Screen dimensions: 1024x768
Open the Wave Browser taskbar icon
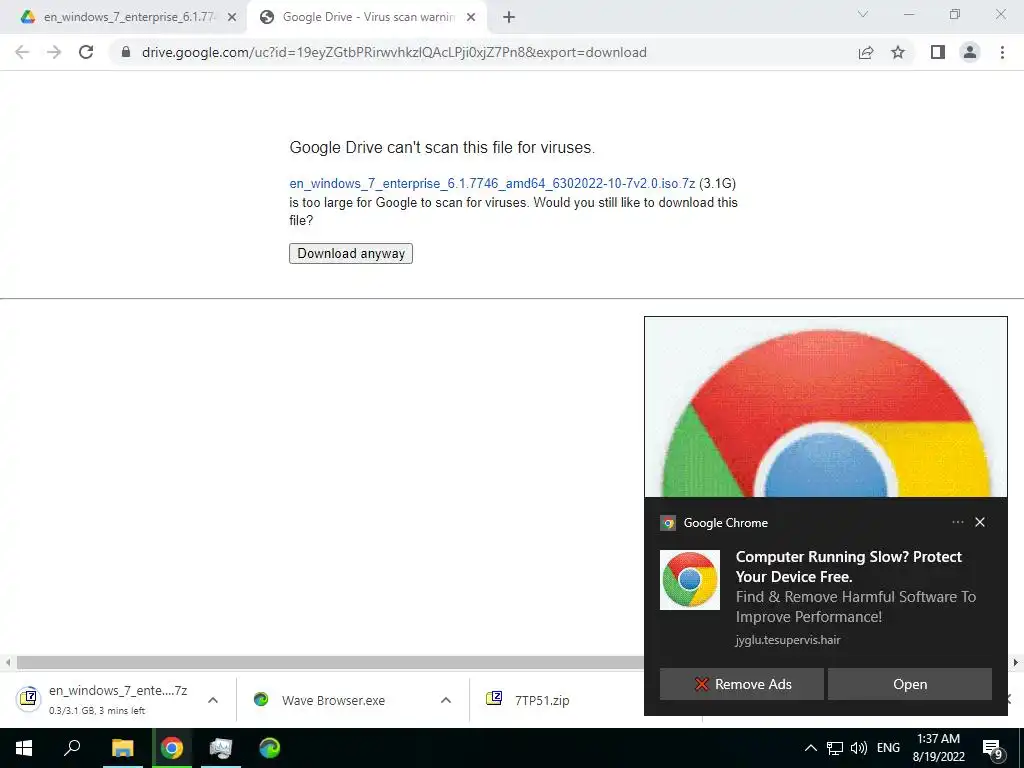point(270,748)
